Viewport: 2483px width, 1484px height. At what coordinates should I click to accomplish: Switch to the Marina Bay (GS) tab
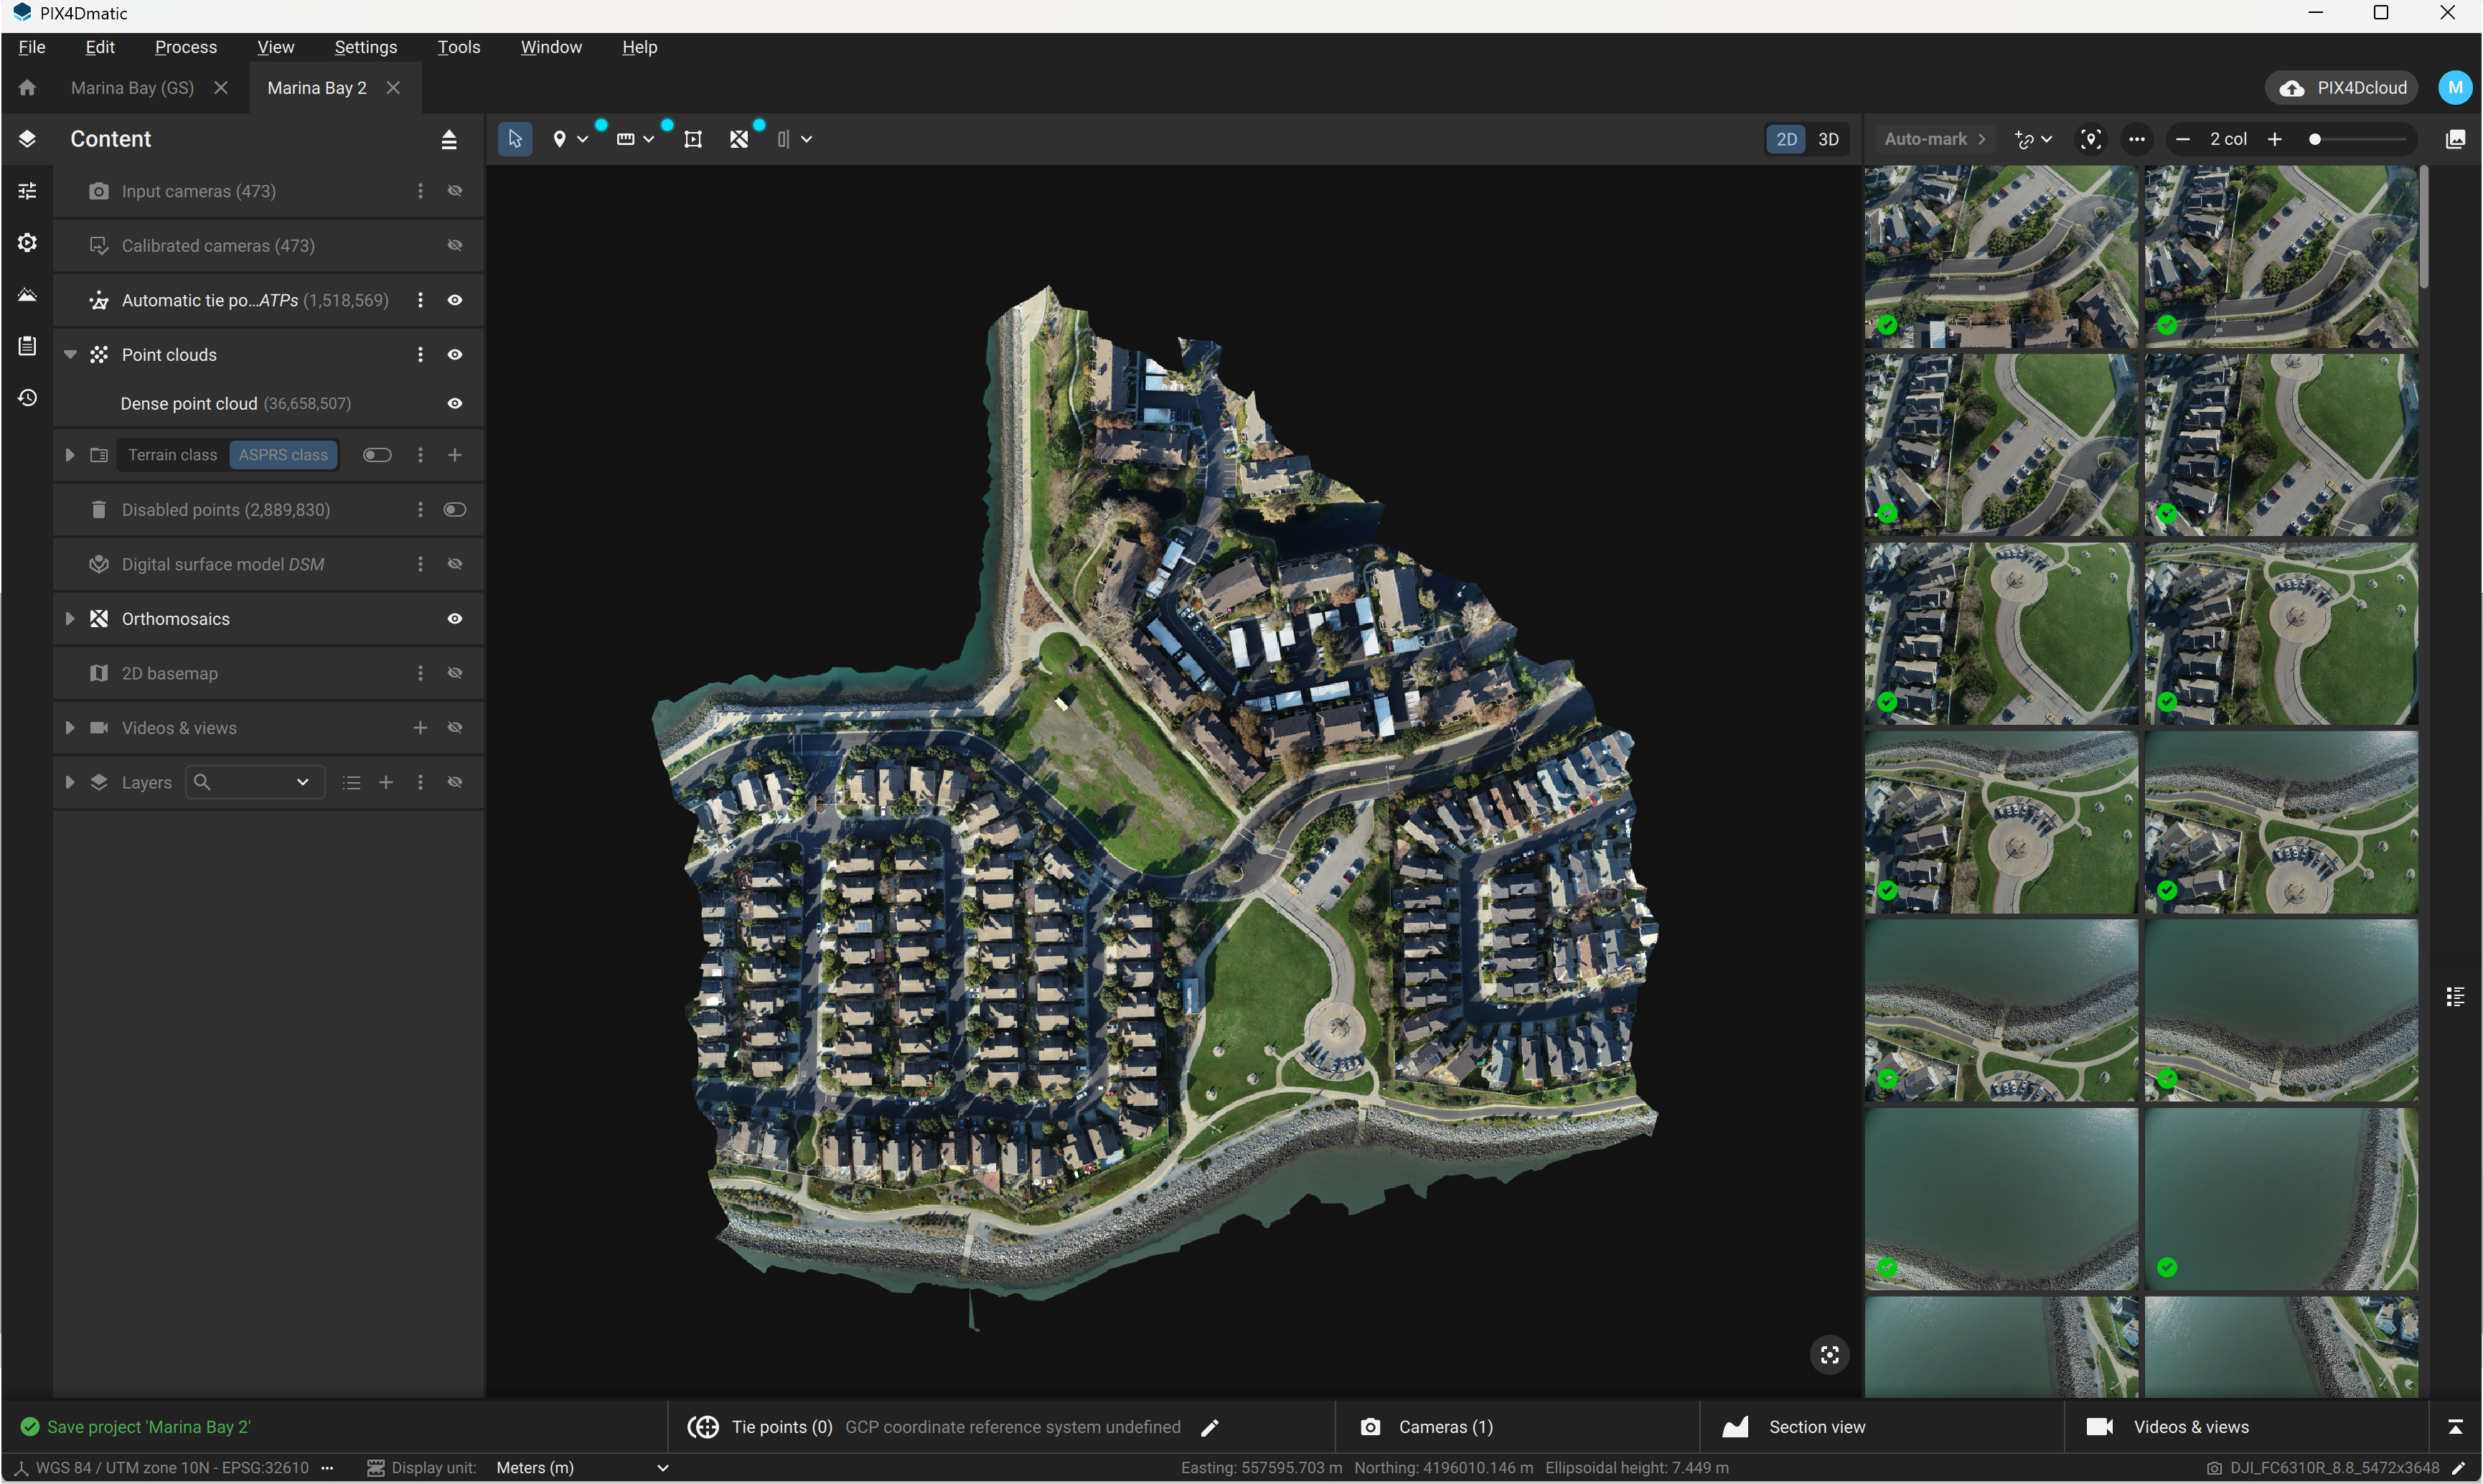tap(131, 88)
